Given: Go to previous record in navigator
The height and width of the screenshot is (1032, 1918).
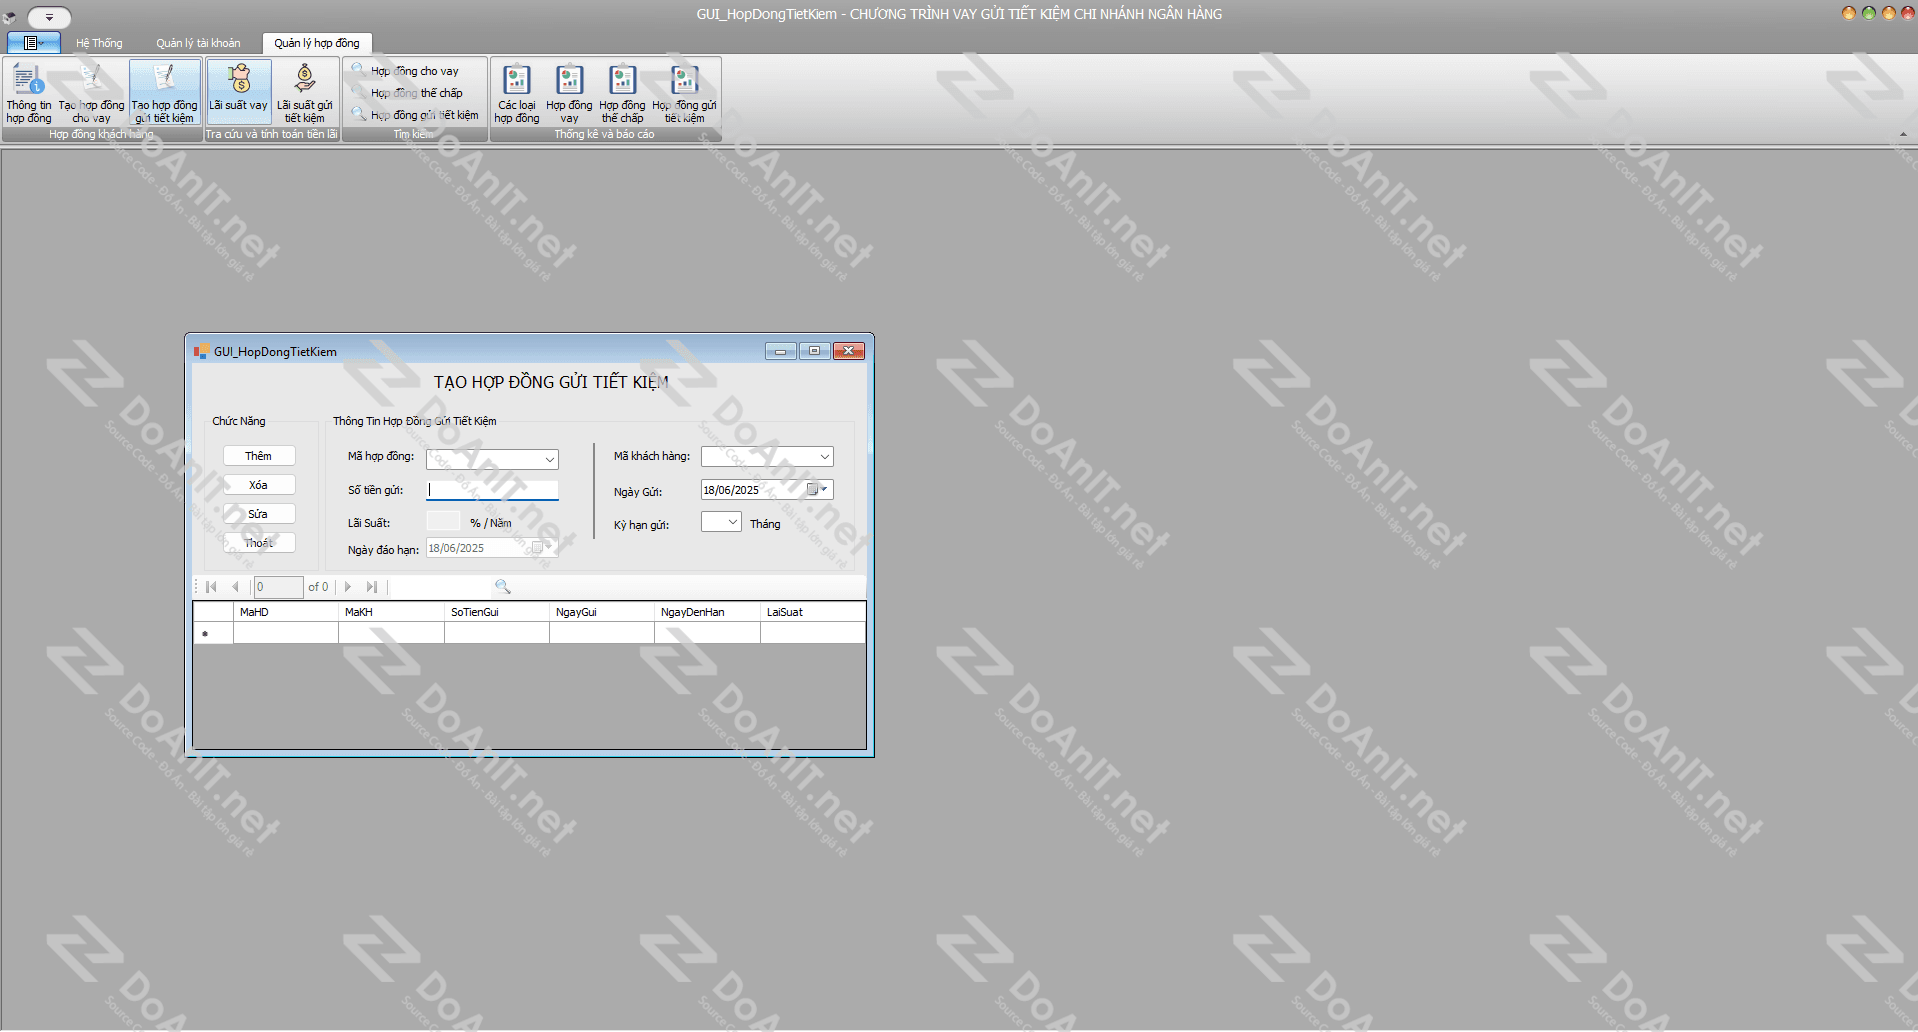Looking at the screenshot, I should tap(235, 587).
